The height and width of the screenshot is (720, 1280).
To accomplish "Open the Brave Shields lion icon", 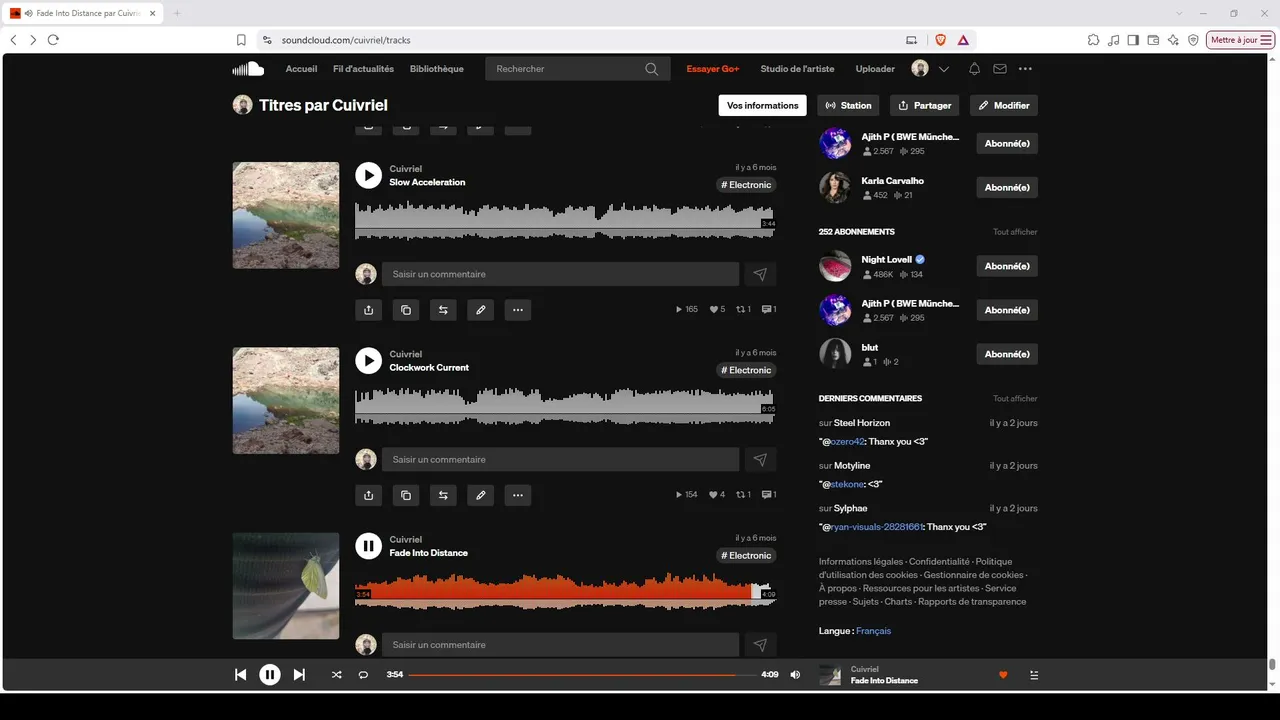I will pos(940,40).
